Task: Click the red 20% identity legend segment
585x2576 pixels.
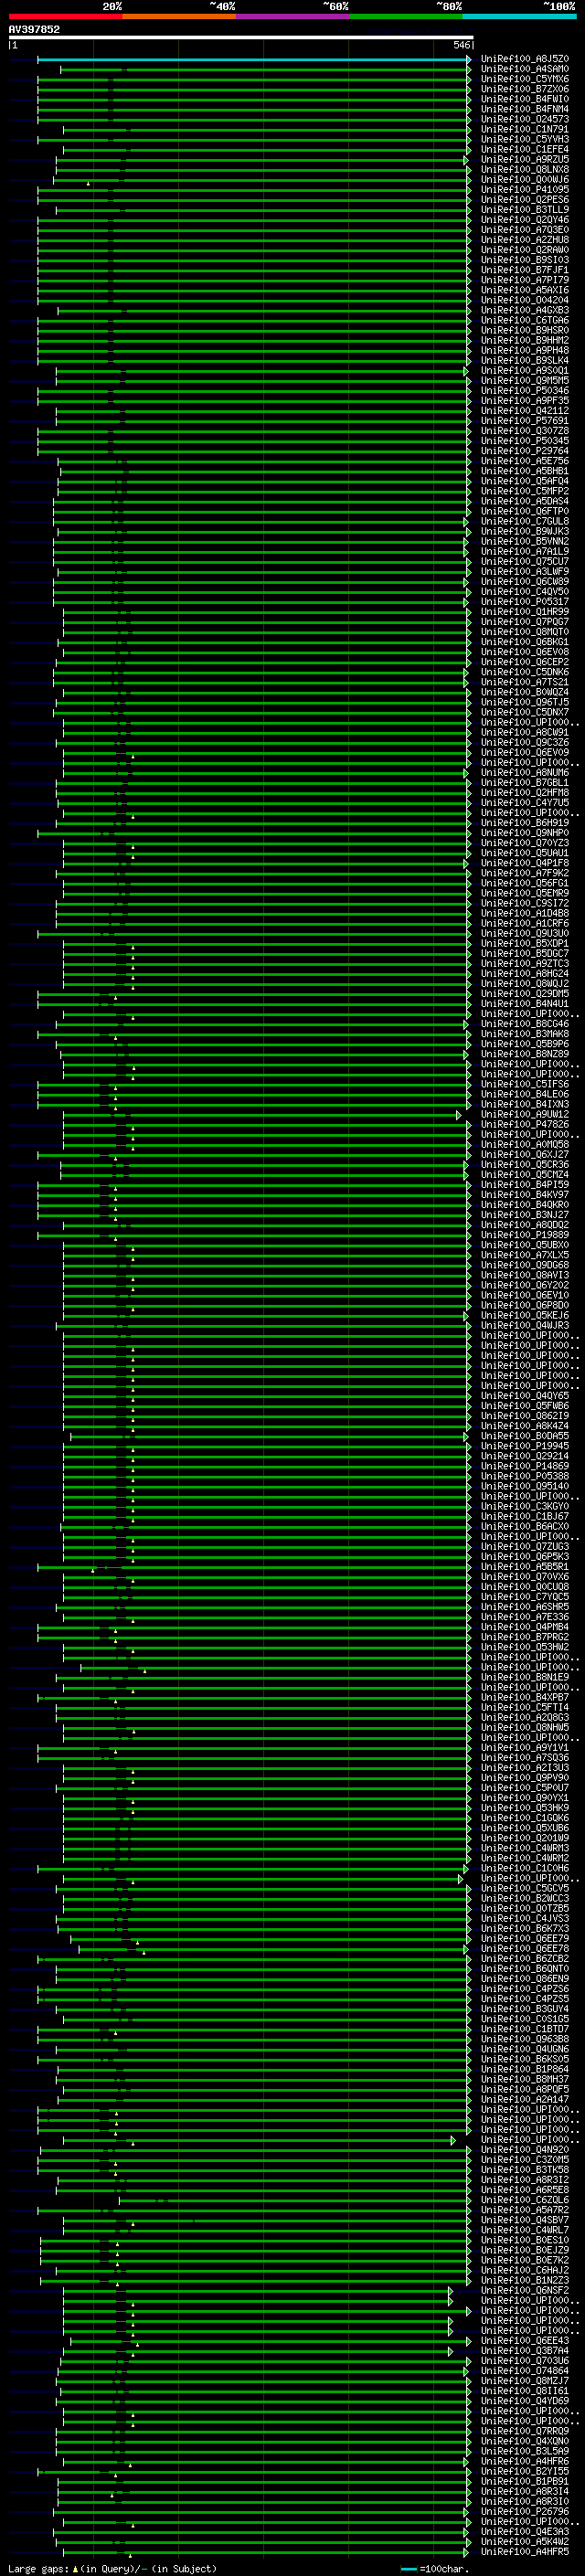Action: pos(65,16)
